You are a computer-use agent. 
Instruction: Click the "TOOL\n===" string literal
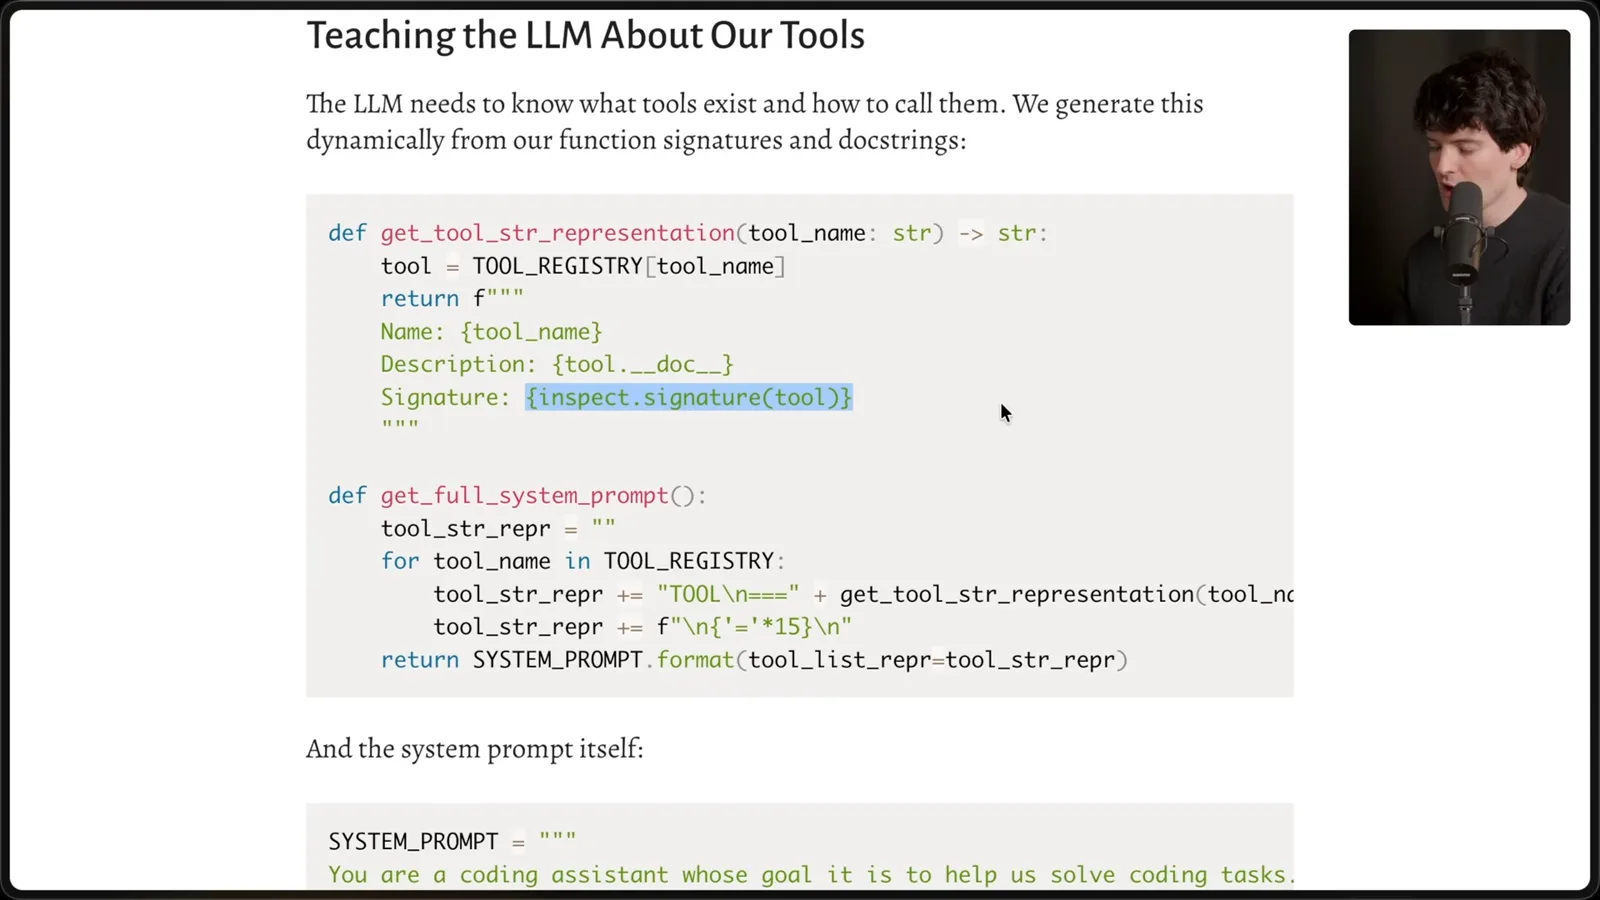pos(728,594)
